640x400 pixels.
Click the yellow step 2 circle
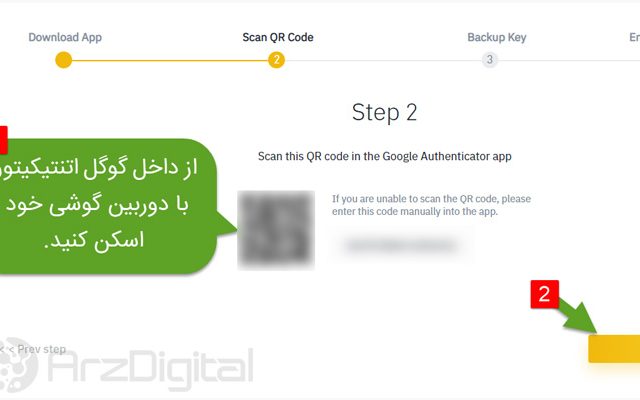pos(276,60)
